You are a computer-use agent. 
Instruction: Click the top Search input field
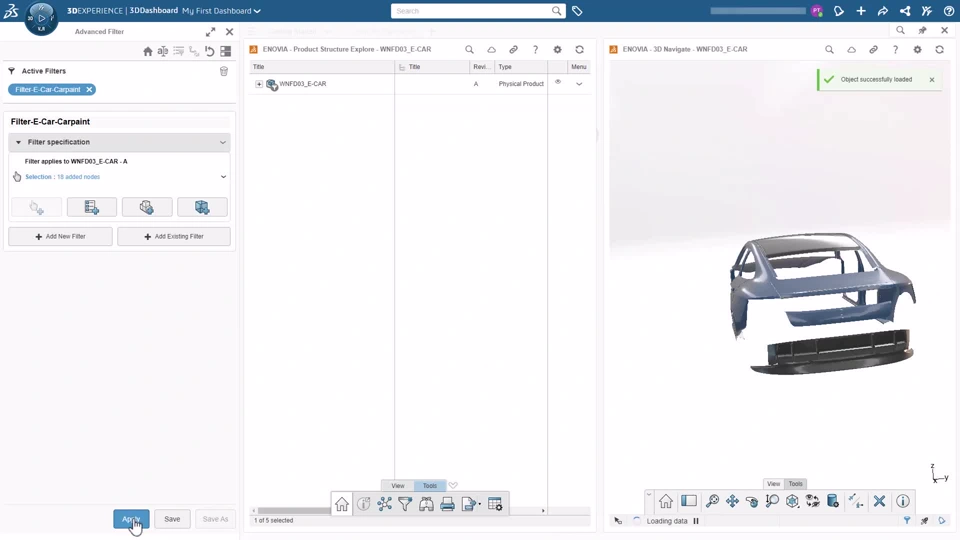pyautogui.click(x=471, y=11)
